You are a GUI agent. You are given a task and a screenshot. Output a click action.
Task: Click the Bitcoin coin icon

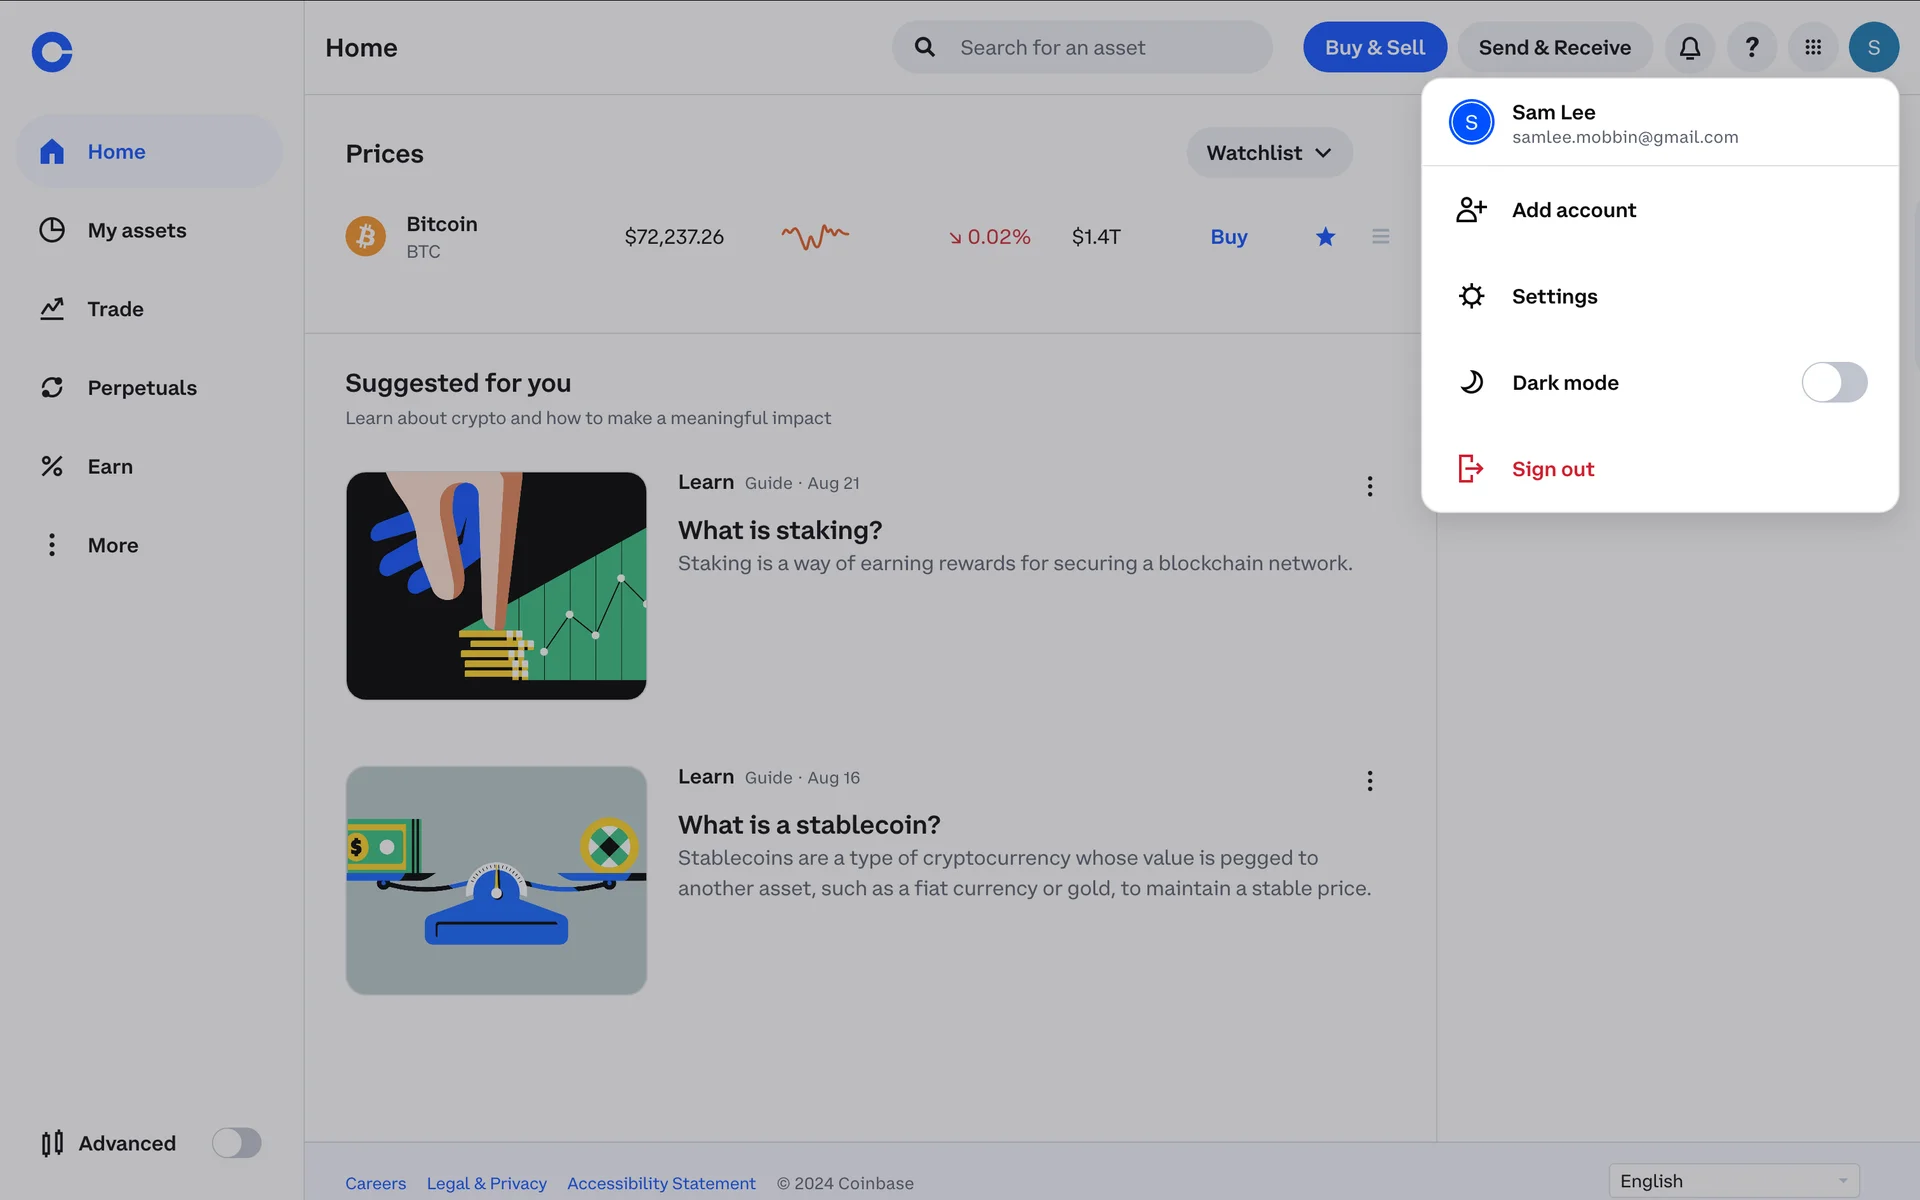click(x=366, y=237)
